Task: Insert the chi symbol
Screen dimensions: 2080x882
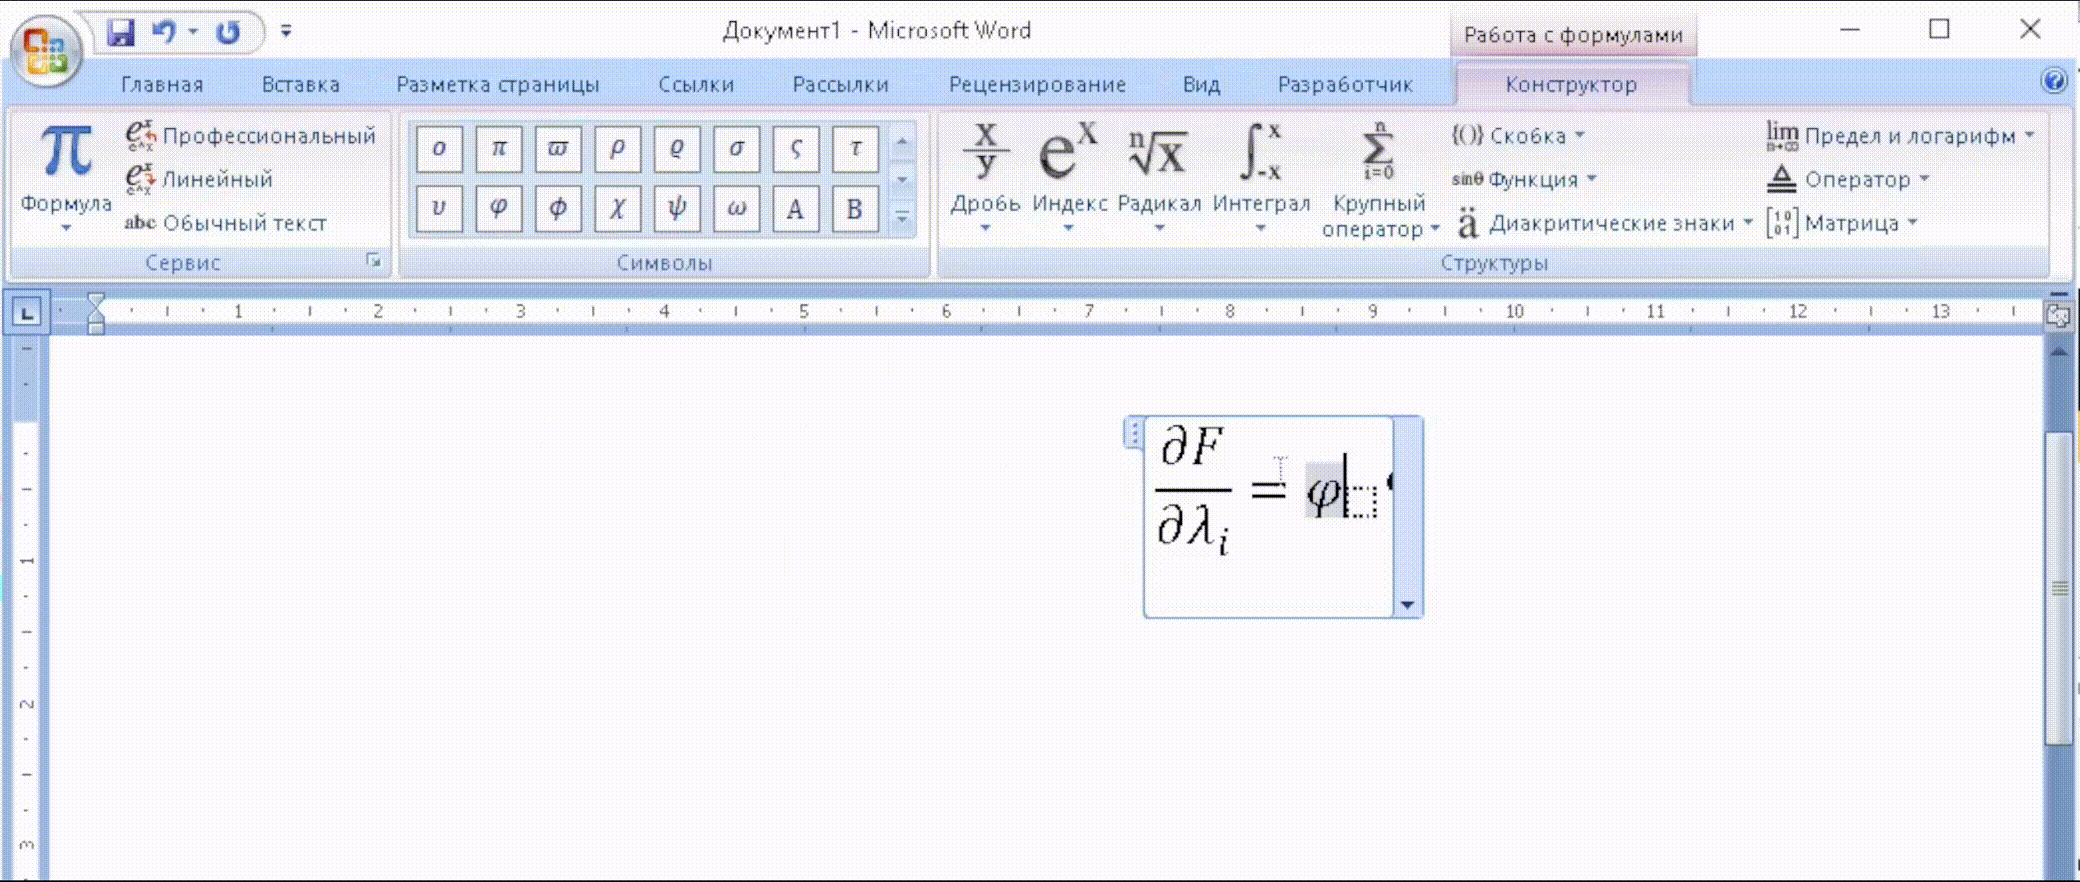Action: (617, 209)
